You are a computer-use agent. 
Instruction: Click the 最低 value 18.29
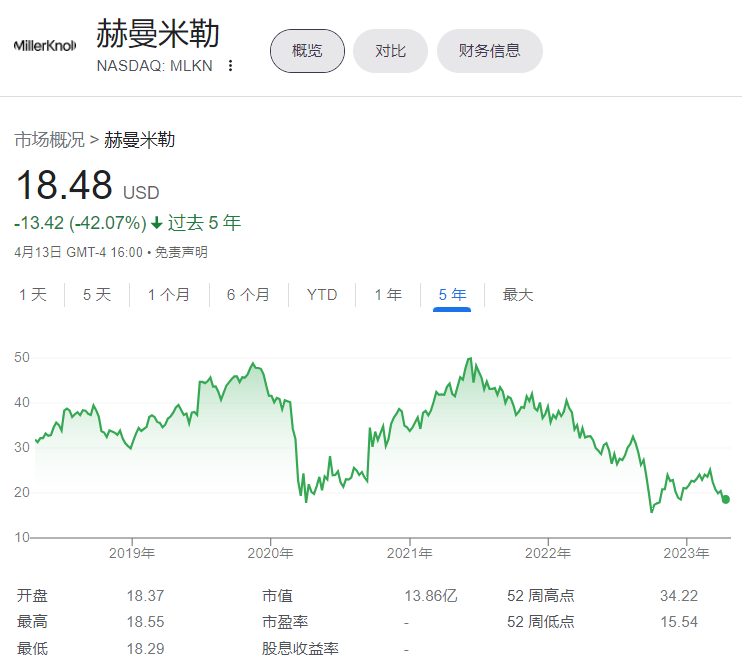(x=145, y=649)
